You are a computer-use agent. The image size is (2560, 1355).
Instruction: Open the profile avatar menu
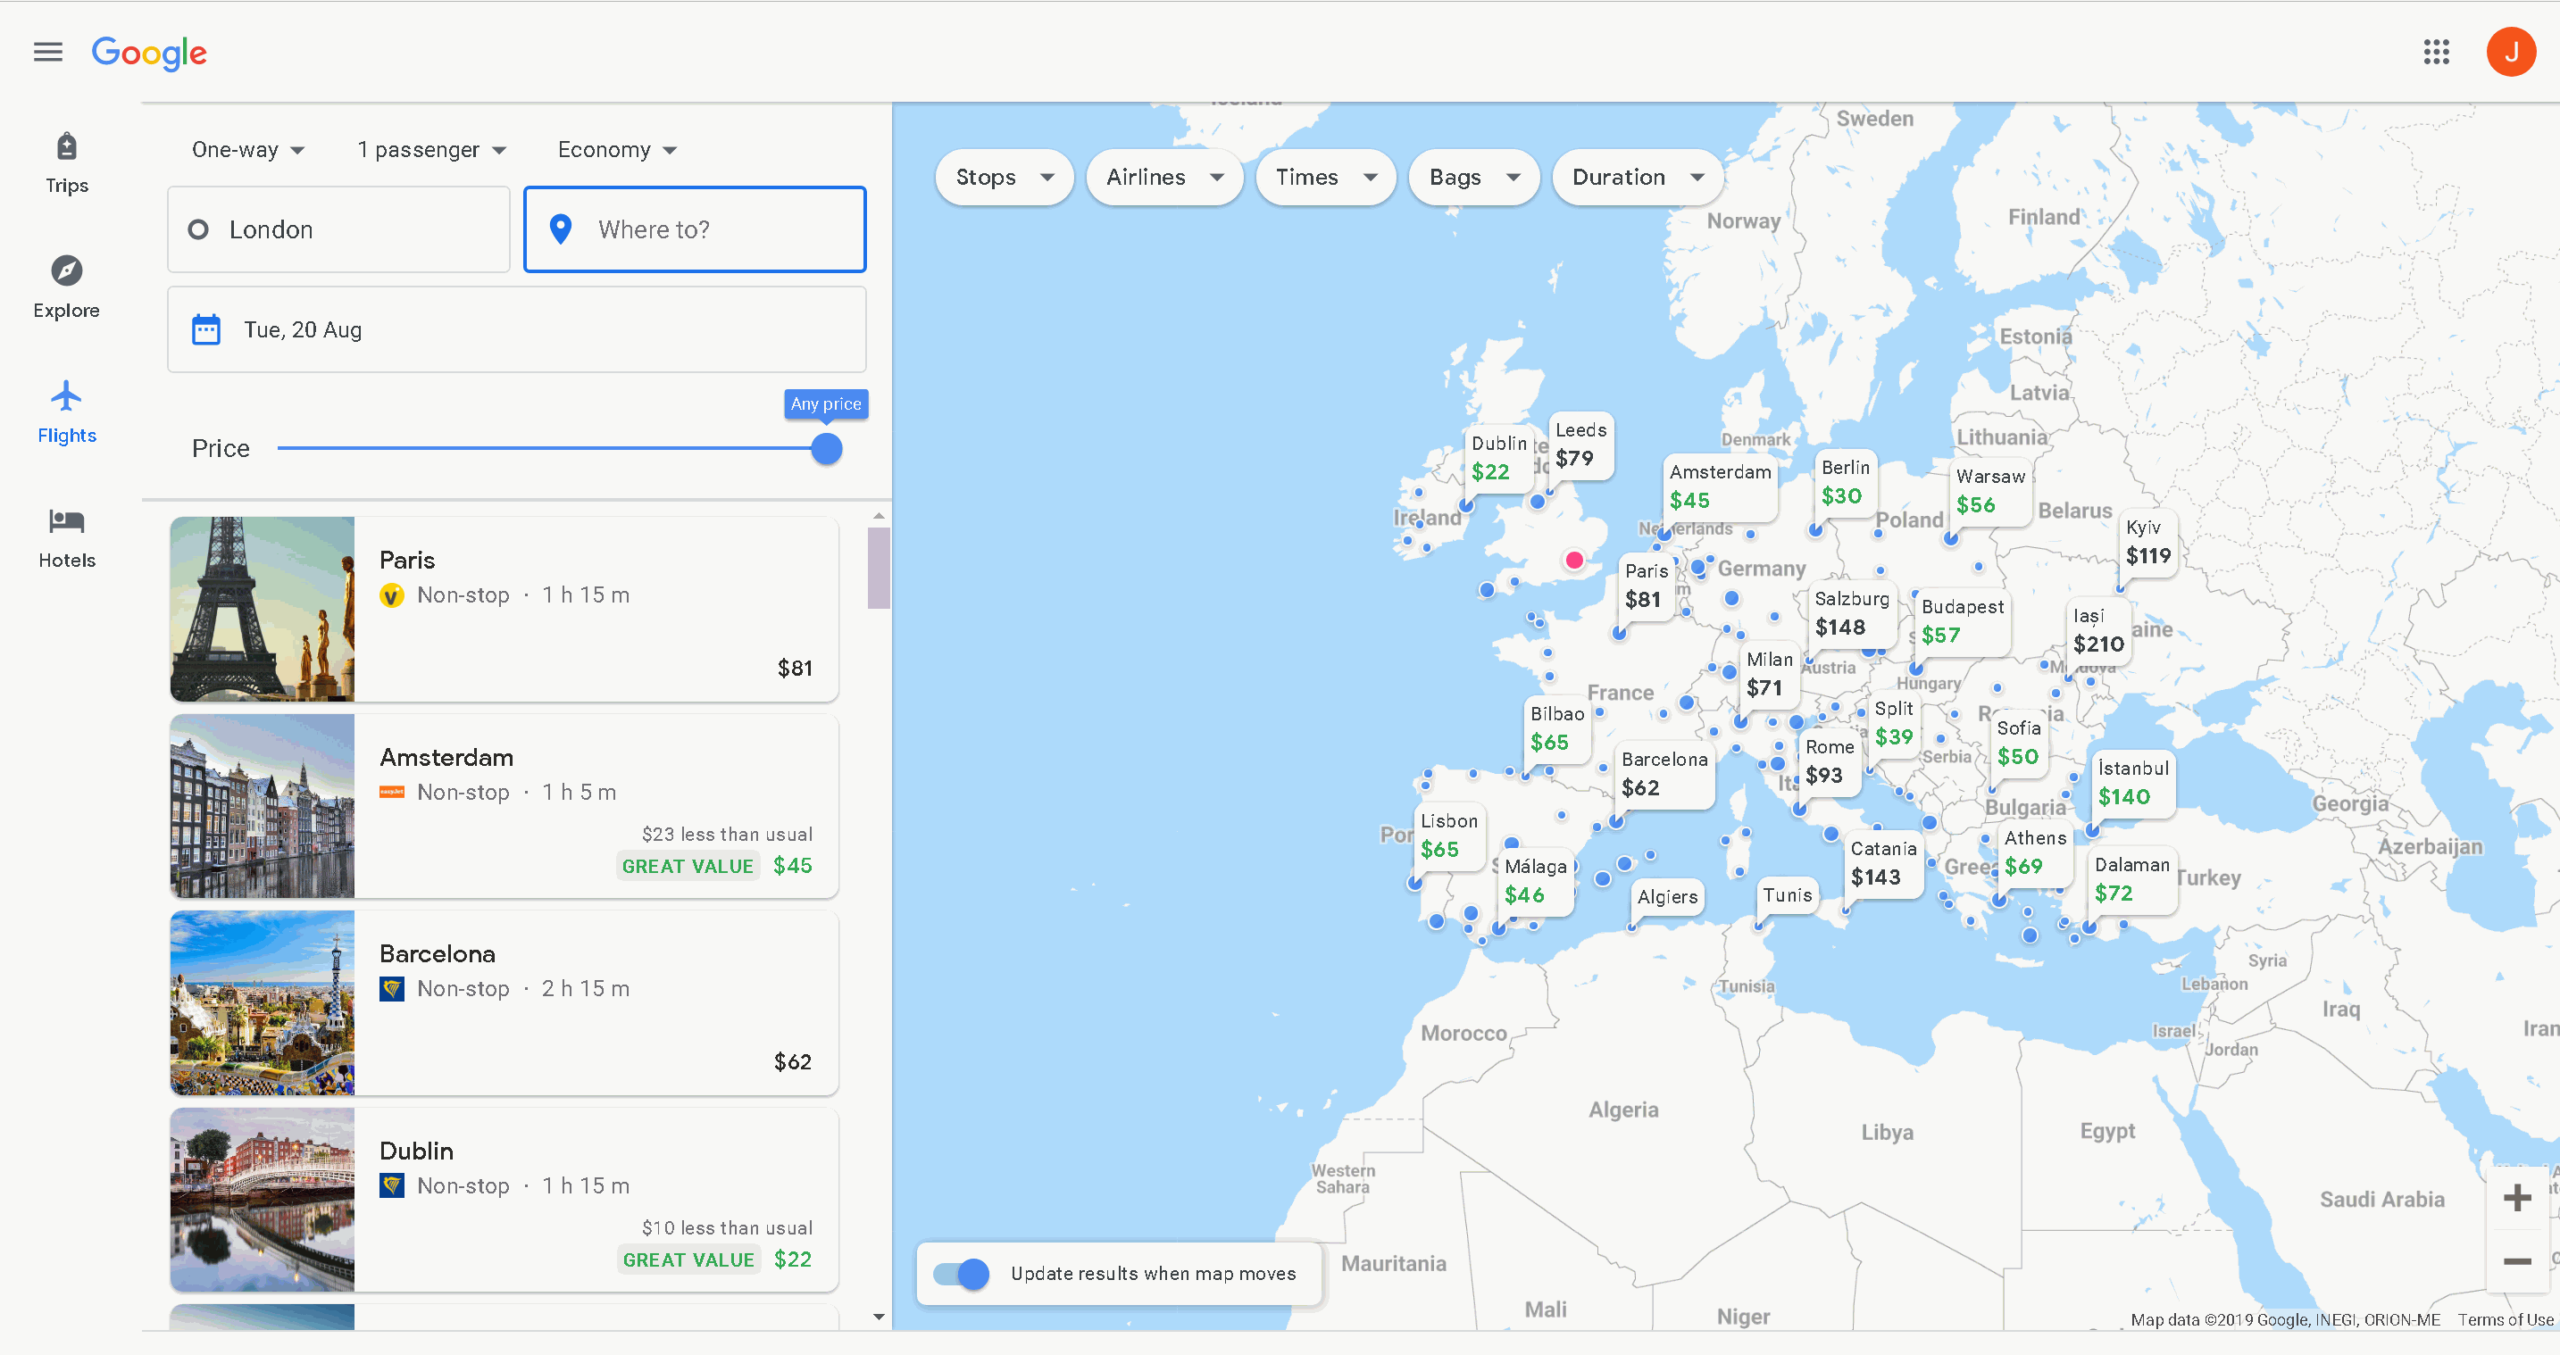[2511, 51]
